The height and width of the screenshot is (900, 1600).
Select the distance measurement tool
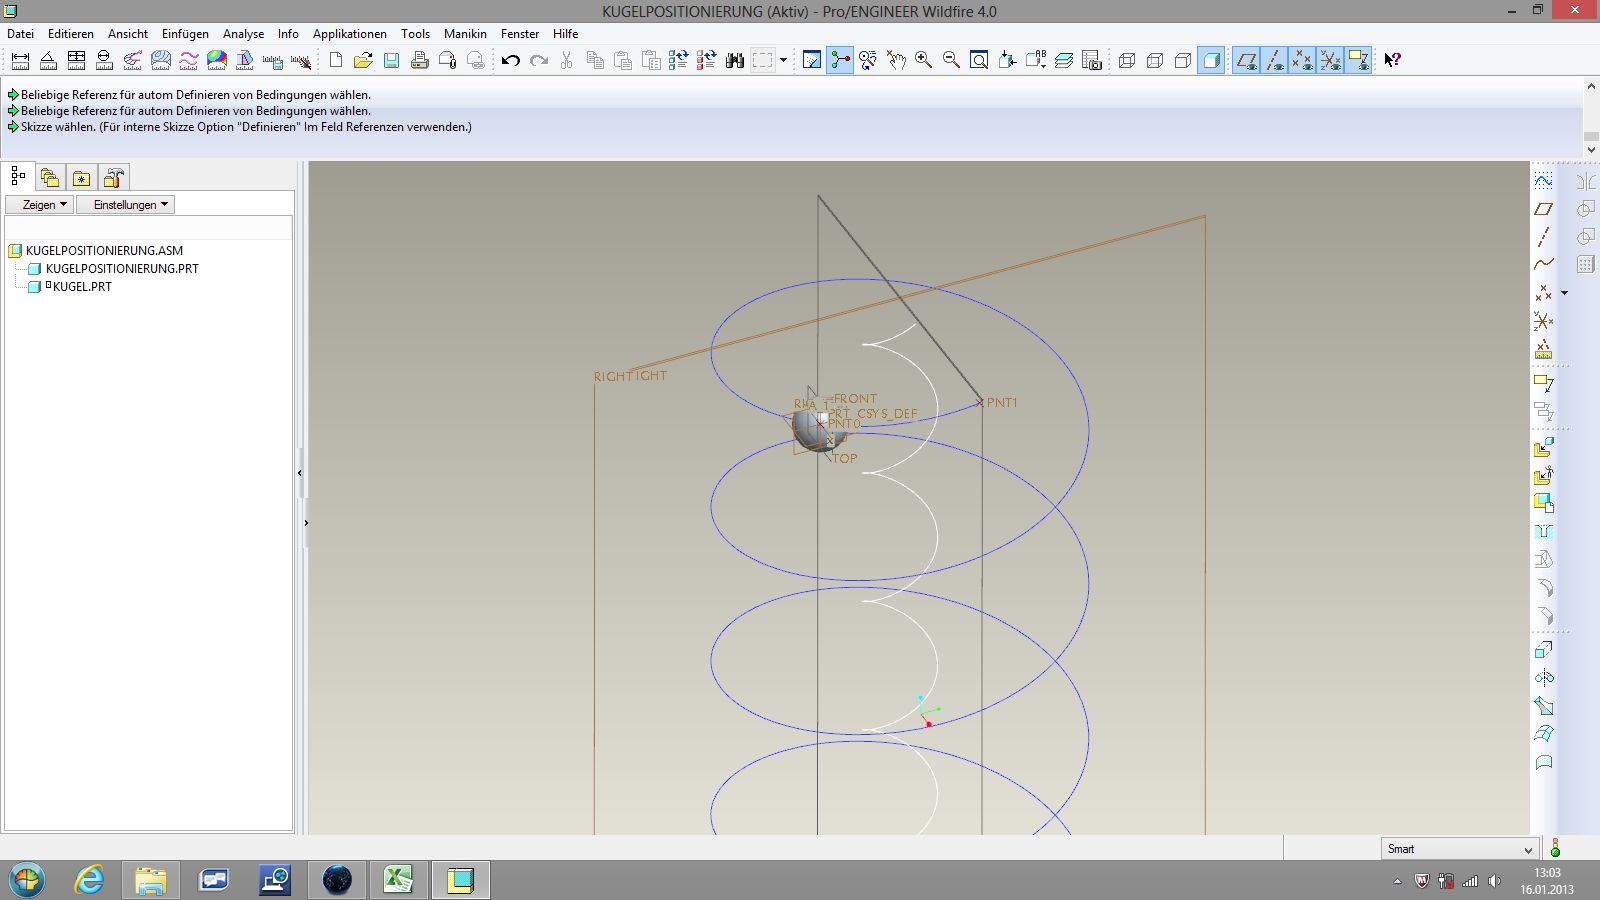20,60
